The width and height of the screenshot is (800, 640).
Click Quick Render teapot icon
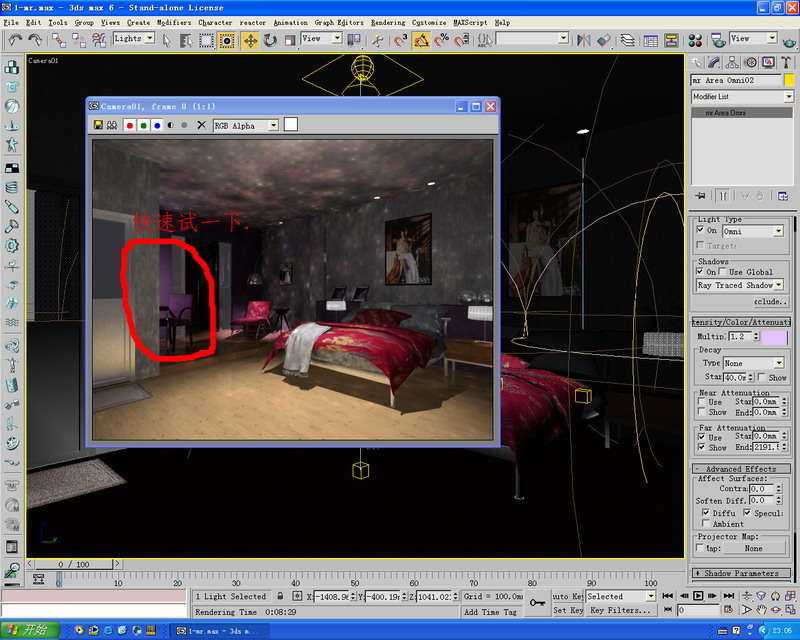(x=788, y=41)
